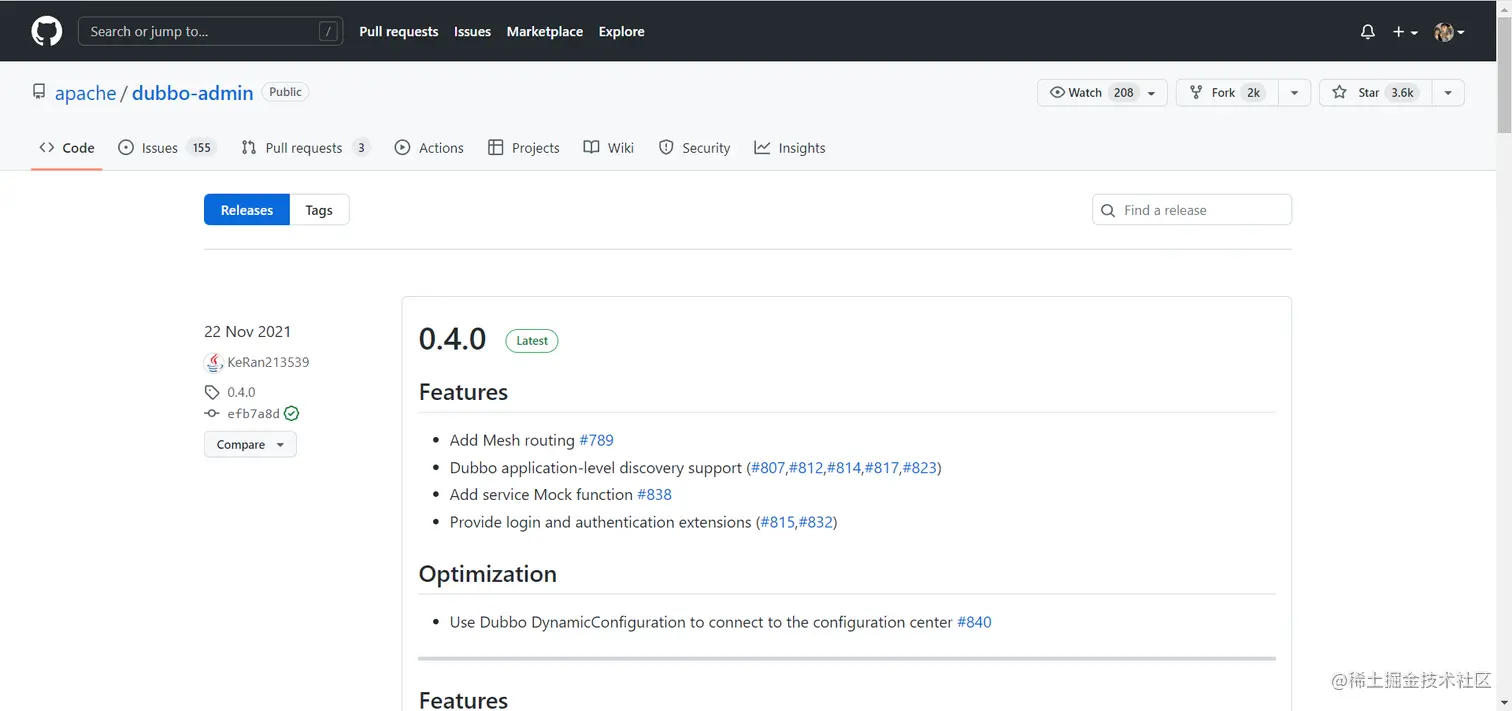Screen dimensions: 1512x711
Task: Open #814 link
Action: (844, 467)
